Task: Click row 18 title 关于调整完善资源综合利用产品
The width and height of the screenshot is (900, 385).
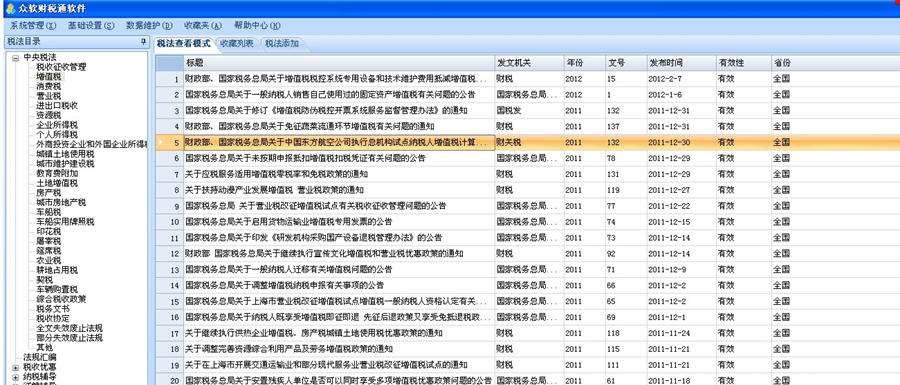Action: [339, 349]
